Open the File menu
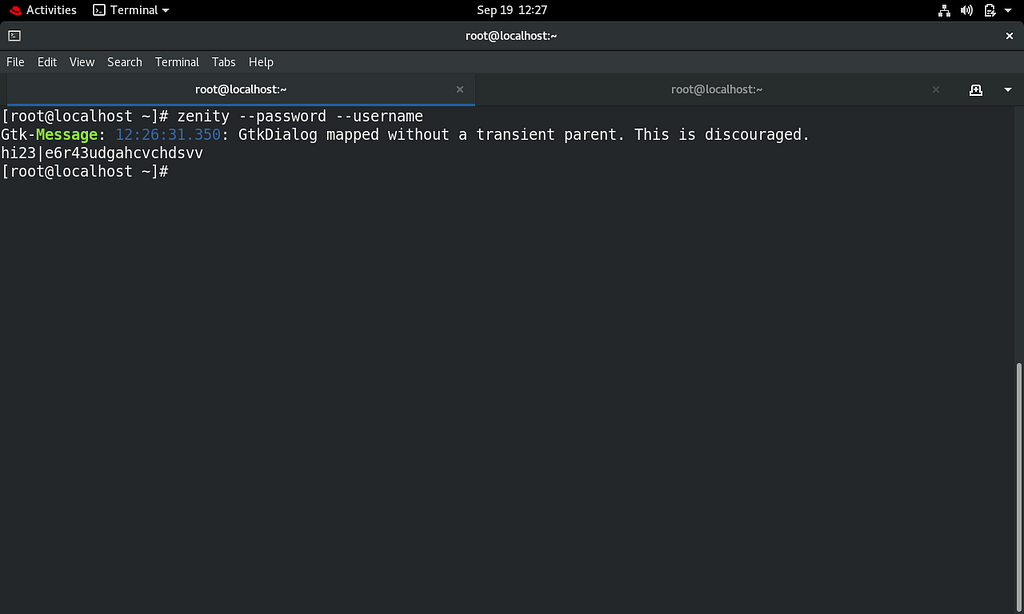 [x=15, y=62]
